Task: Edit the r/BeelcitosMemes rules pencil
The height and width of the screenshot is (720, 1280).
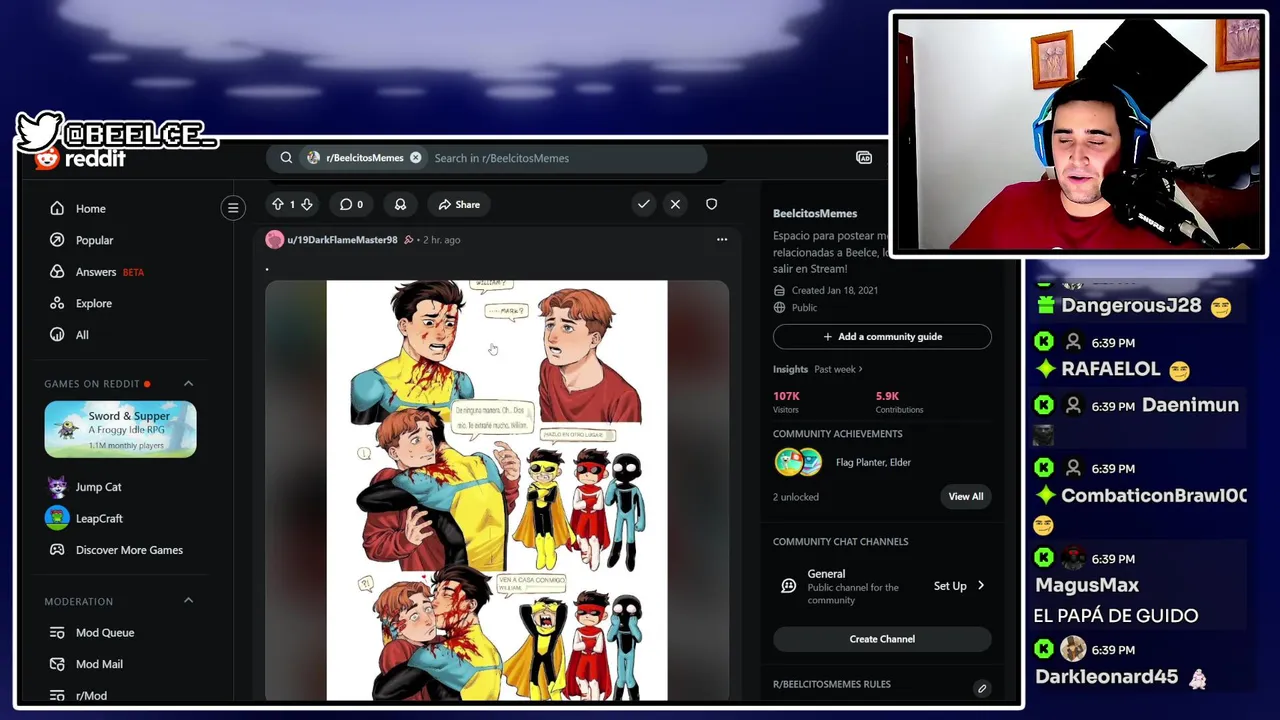Action: 982,688
